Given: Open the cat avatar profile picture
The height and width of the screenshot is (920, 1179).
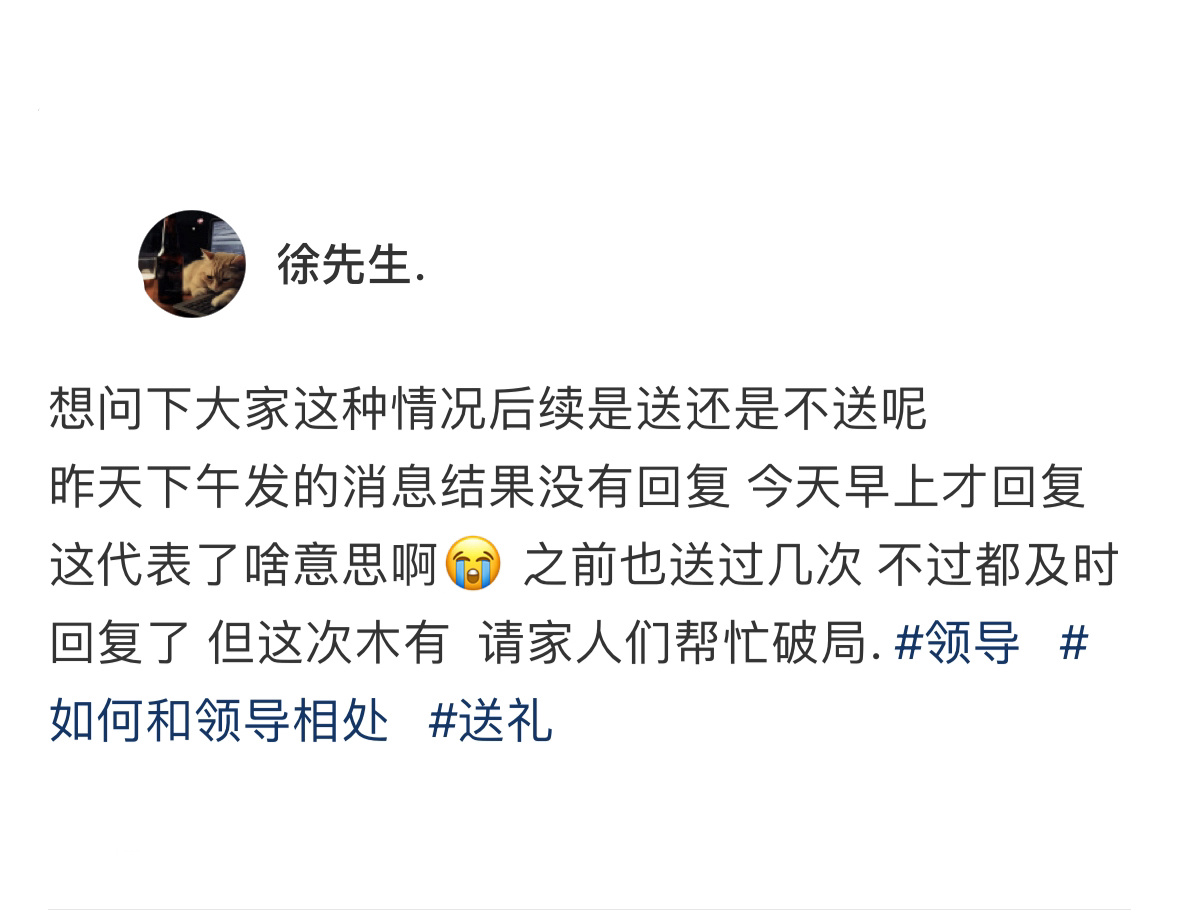Looking at the screenshot, I should (192, 264).
